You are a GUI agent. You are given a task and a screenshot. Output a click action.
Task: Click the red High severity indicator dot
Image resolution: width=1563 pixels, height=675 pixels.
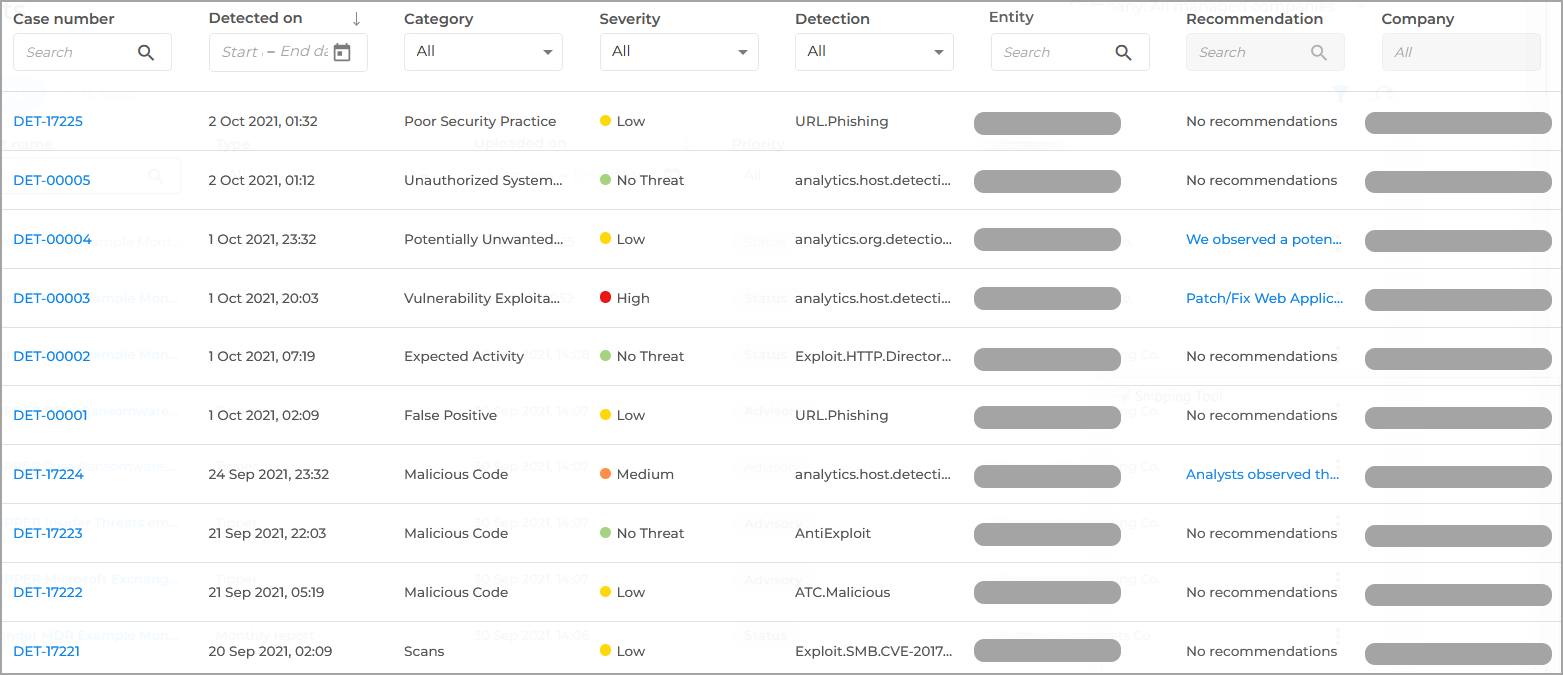tap(605, 298)
